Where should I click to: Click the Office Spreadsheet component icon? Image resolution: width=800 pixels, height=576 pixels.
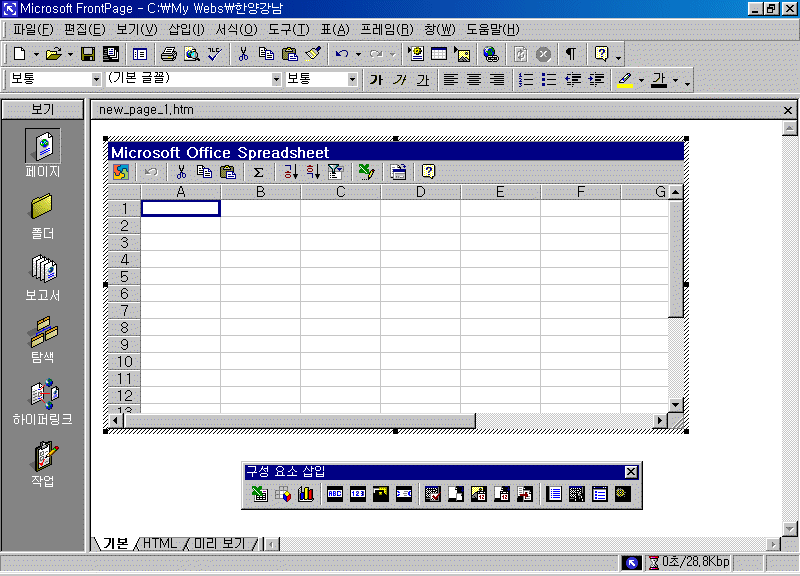tap(260, 494)
